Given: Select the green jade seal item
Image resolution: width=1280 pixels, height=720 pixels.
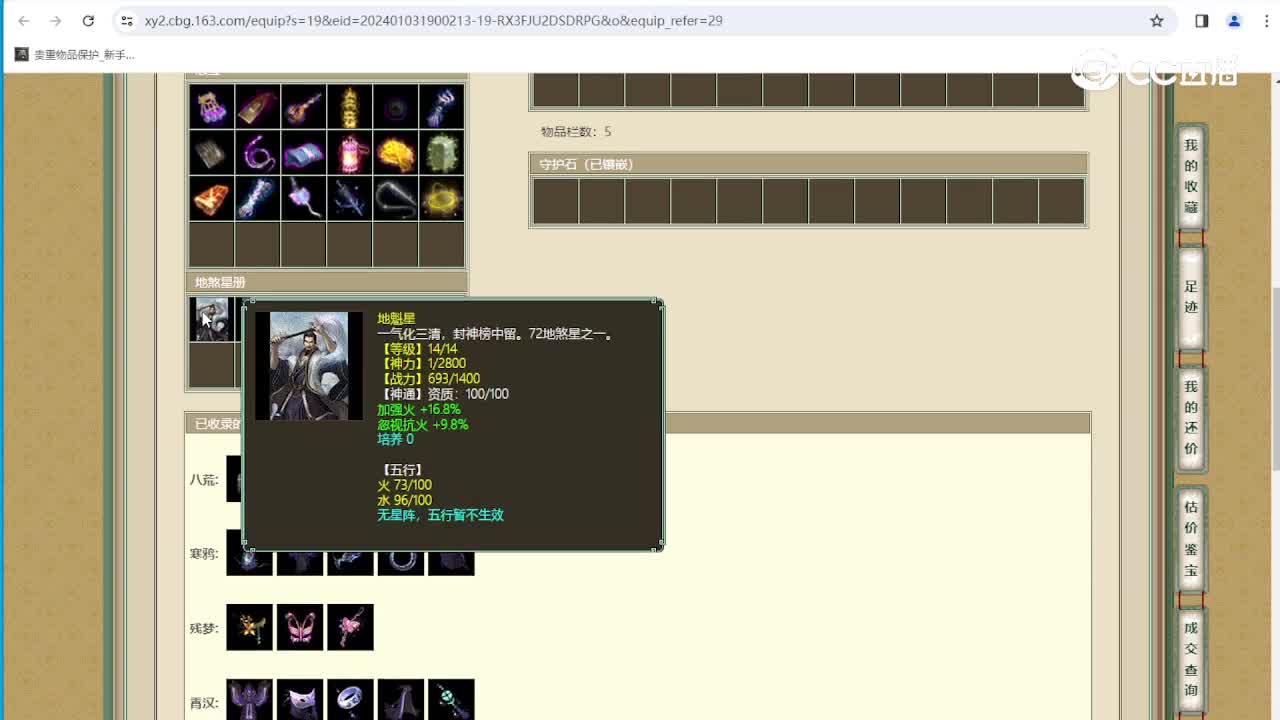Looking at the screenshot, I should [x=441, y=152].
